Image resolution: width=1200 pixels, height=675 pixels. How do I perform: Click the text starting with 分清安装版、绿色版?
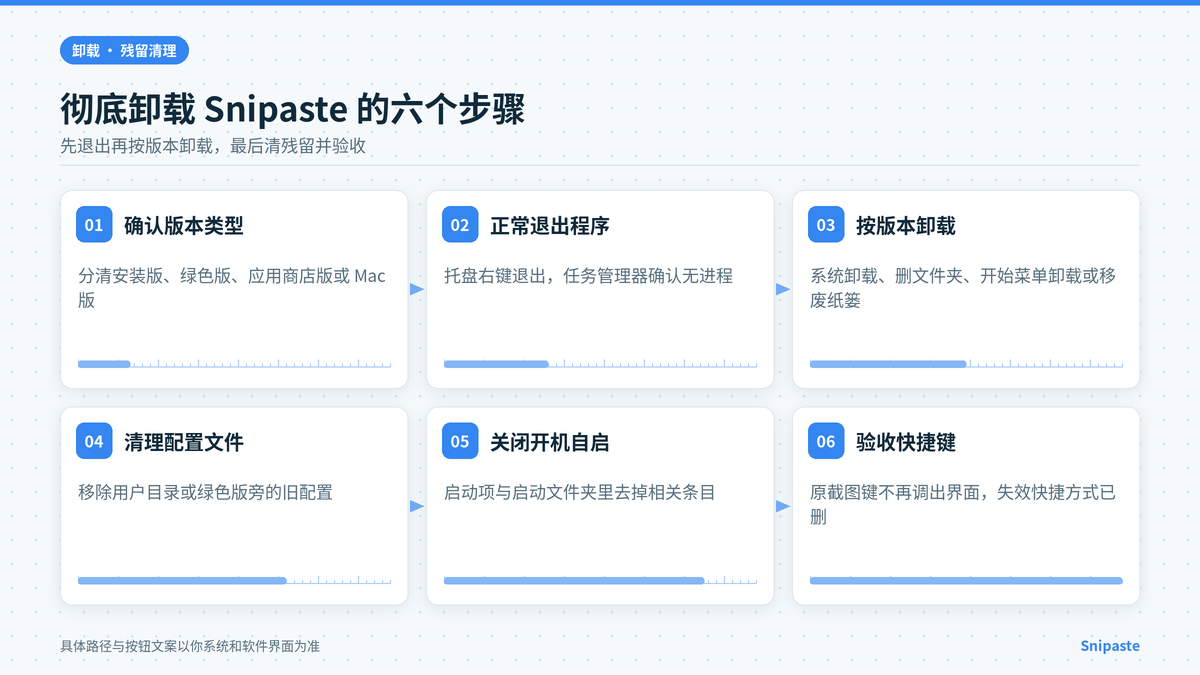[232, 288]
